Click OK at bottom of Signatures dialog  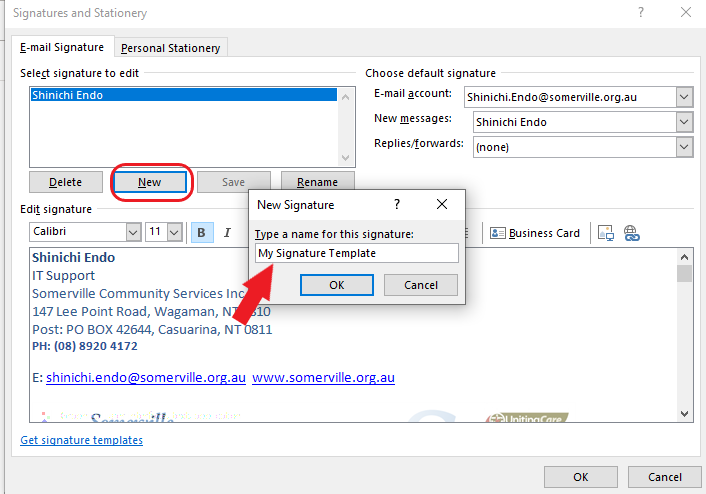coord(581,477)
